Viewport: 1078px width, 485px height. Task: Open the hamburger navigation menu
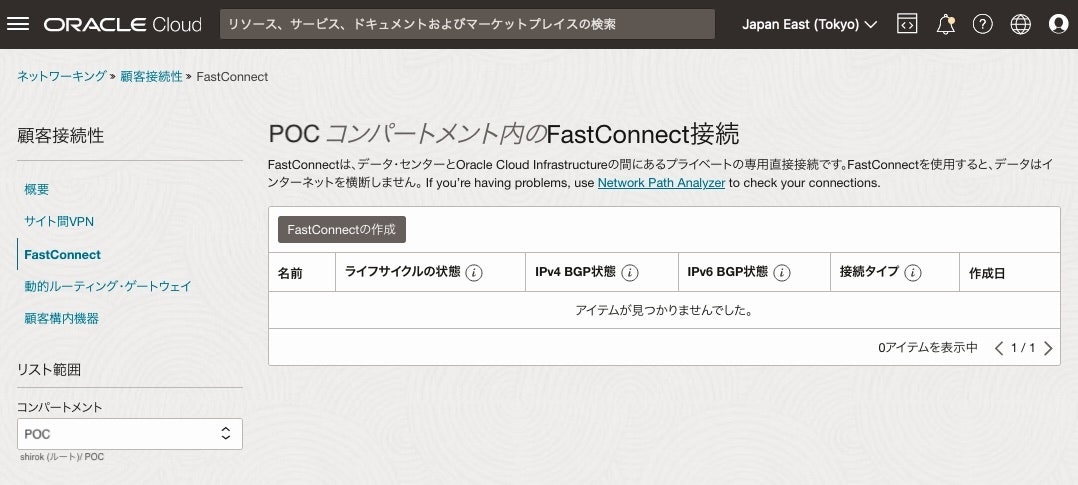tap(18, 24)
